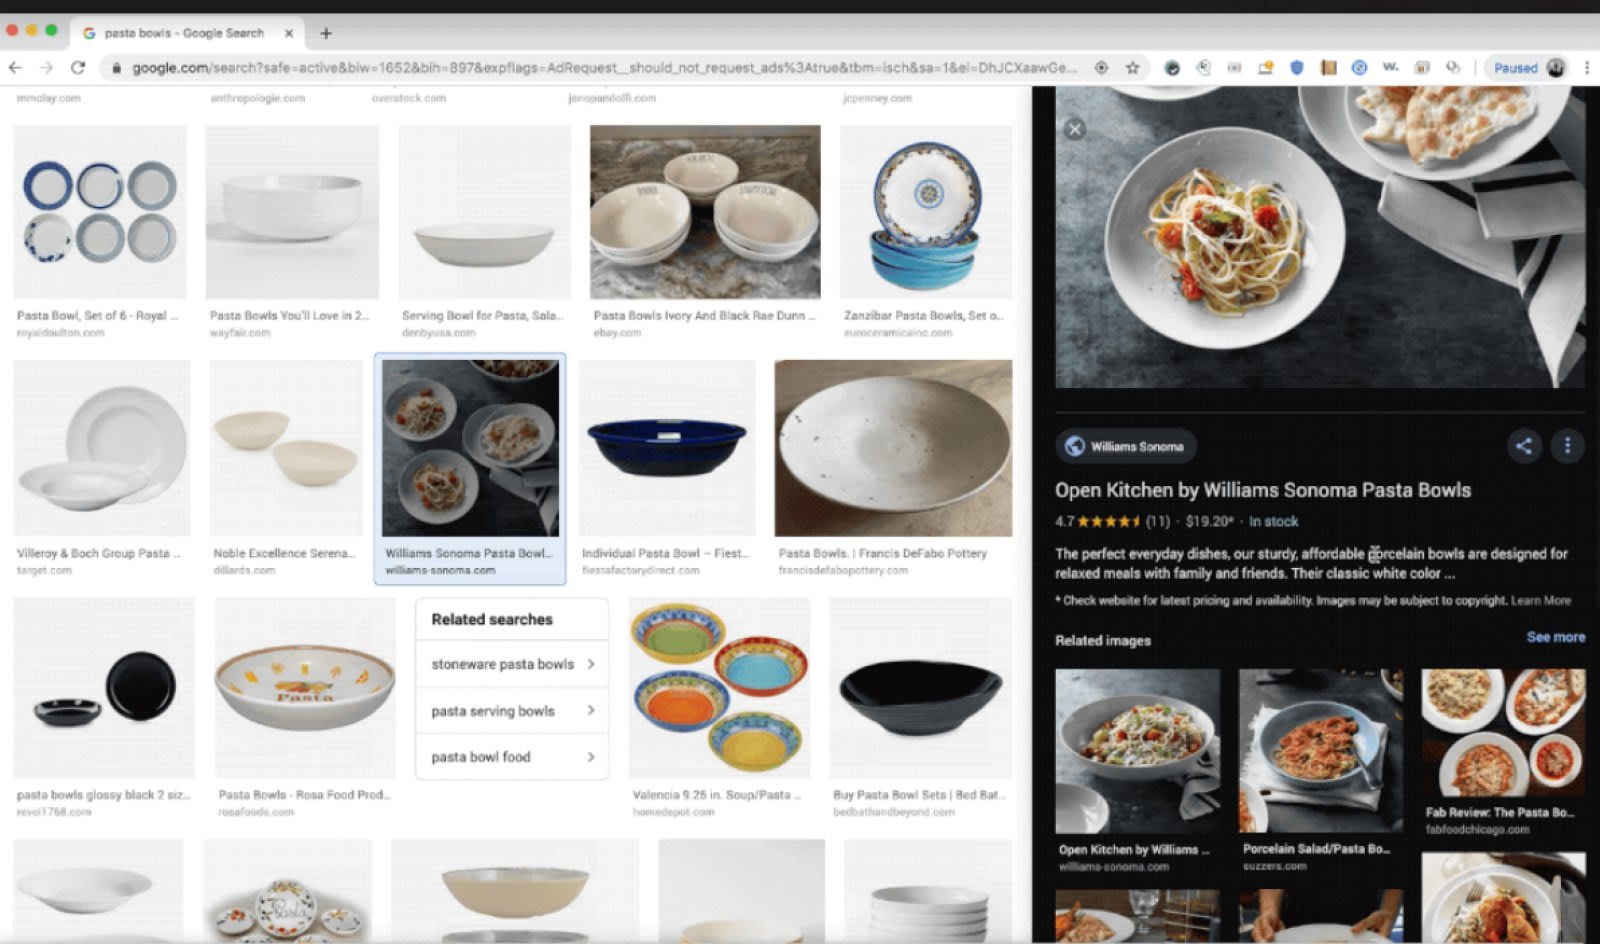This screenshot has width=1600, height=944.
Task: Go back using the browser back arrow
Action: [15, 67]
